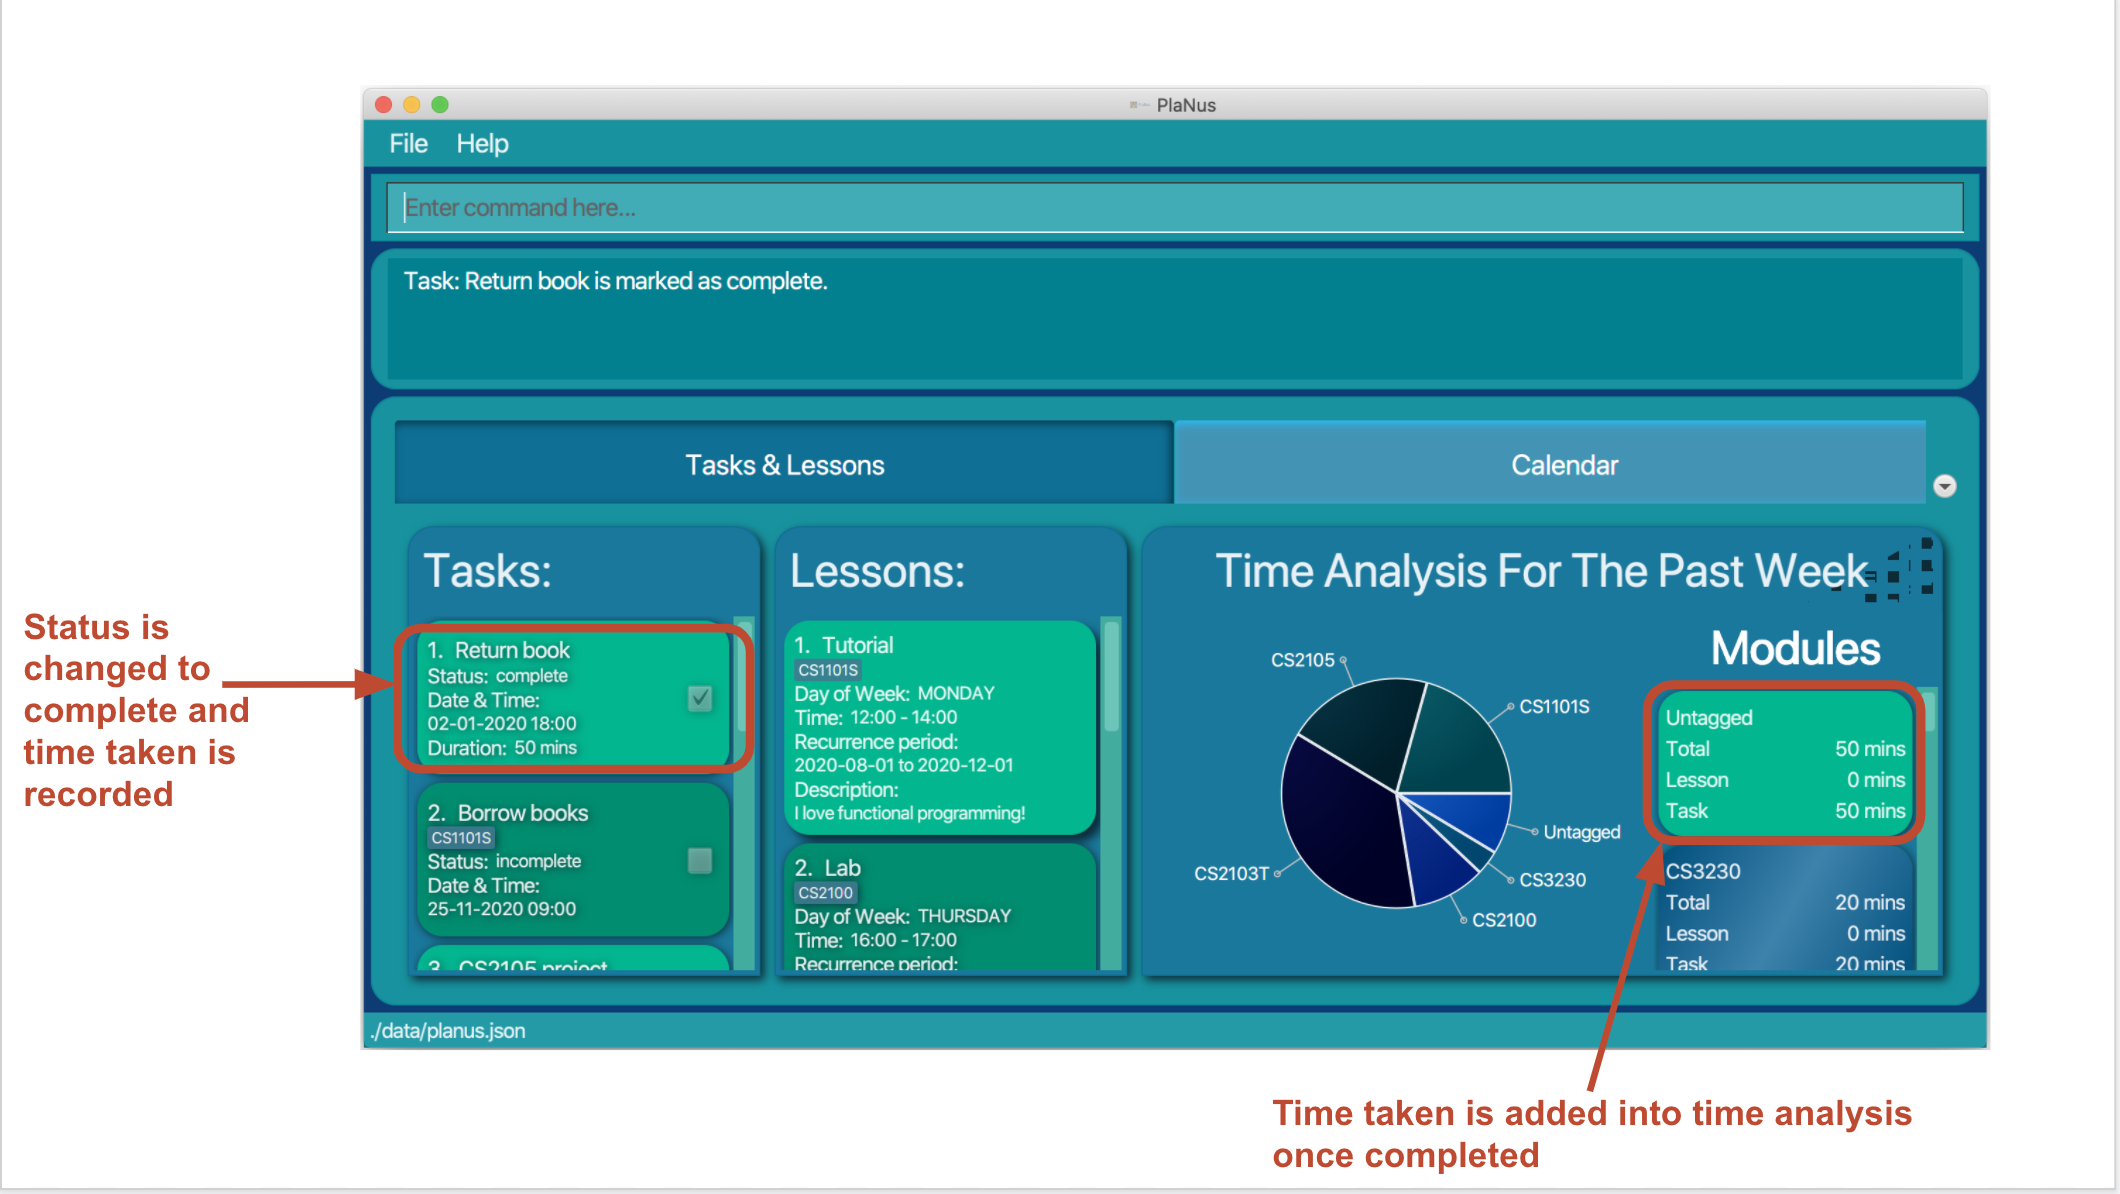Open the Help menu

(x=482, y=144)
